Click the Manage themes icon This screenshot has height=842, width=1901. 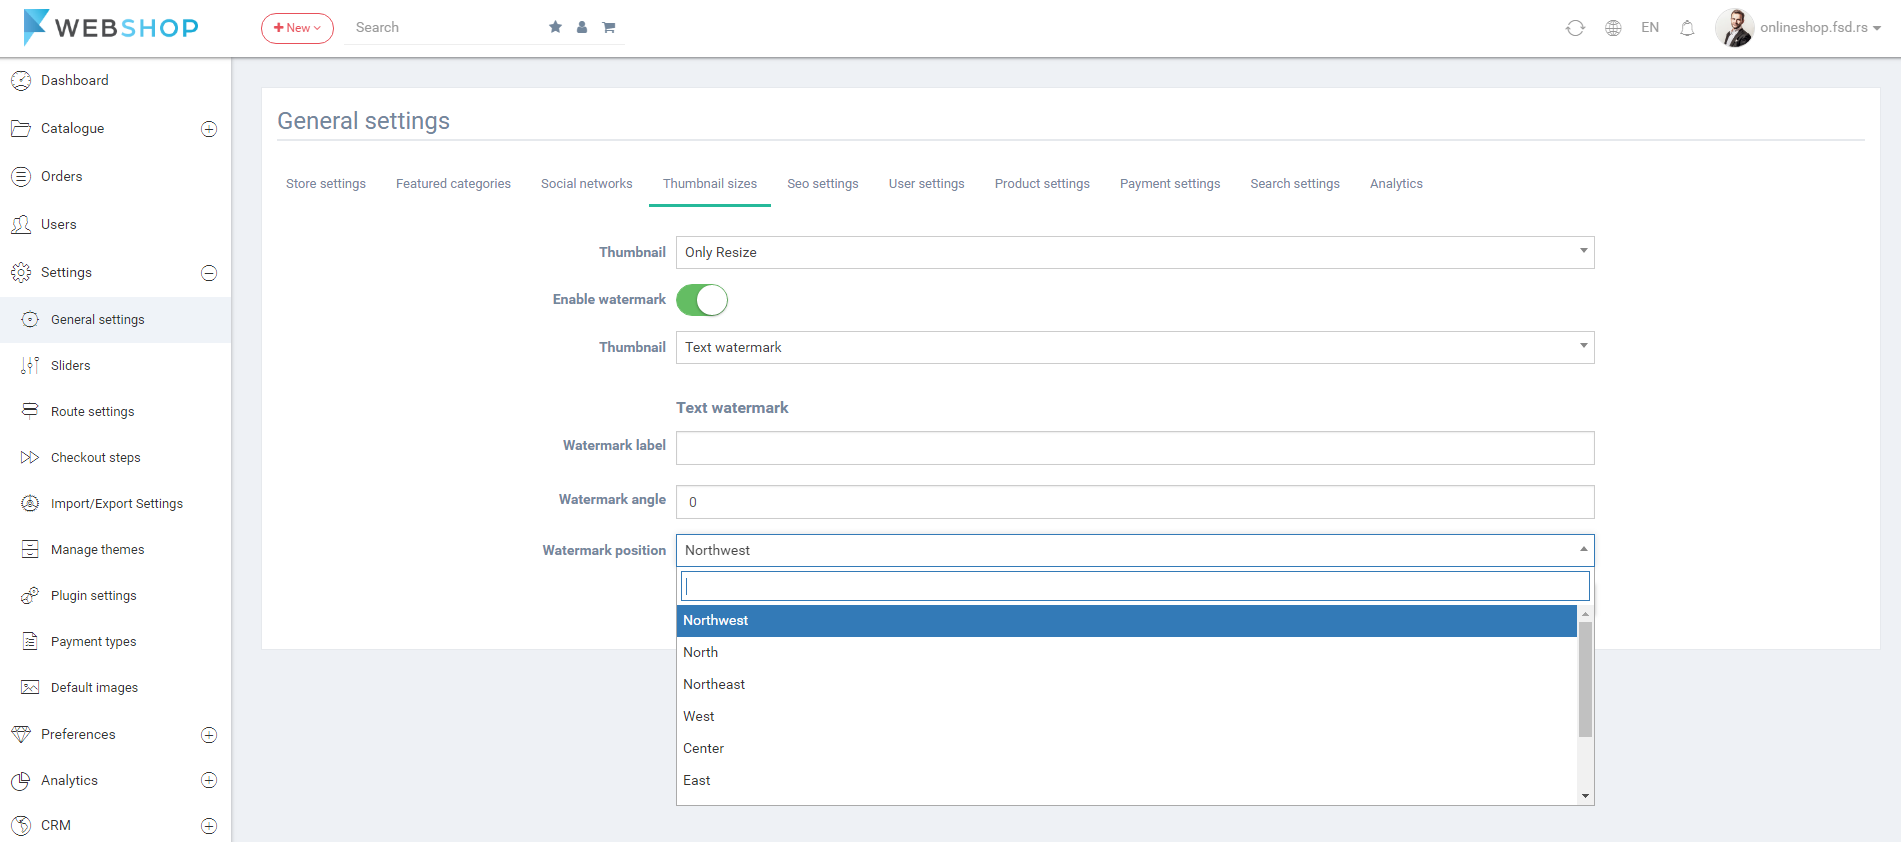[x=31, y=550]
